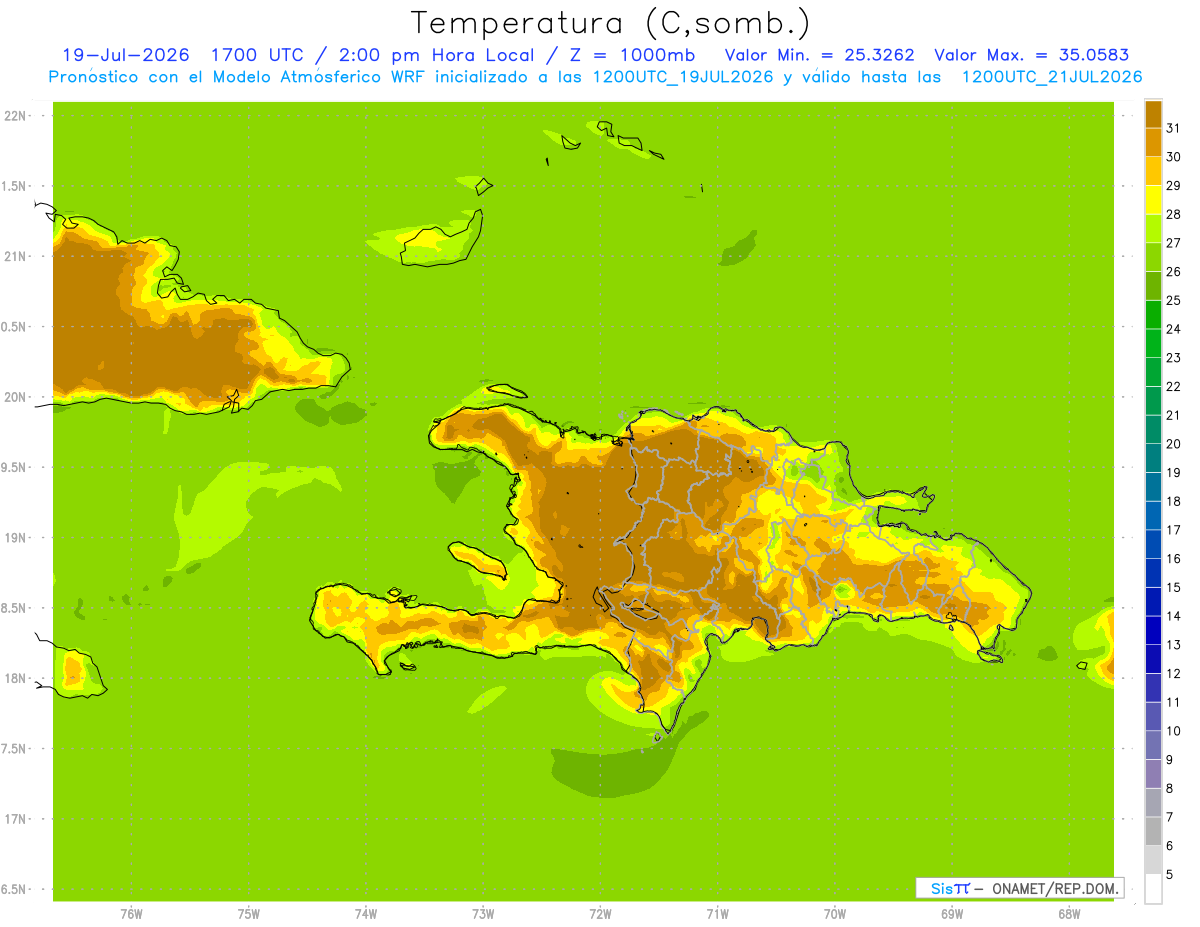Click the colorbar label '25'
Image resolution: width=1200 pixels, height=927 pixels.
[1173, 300]
